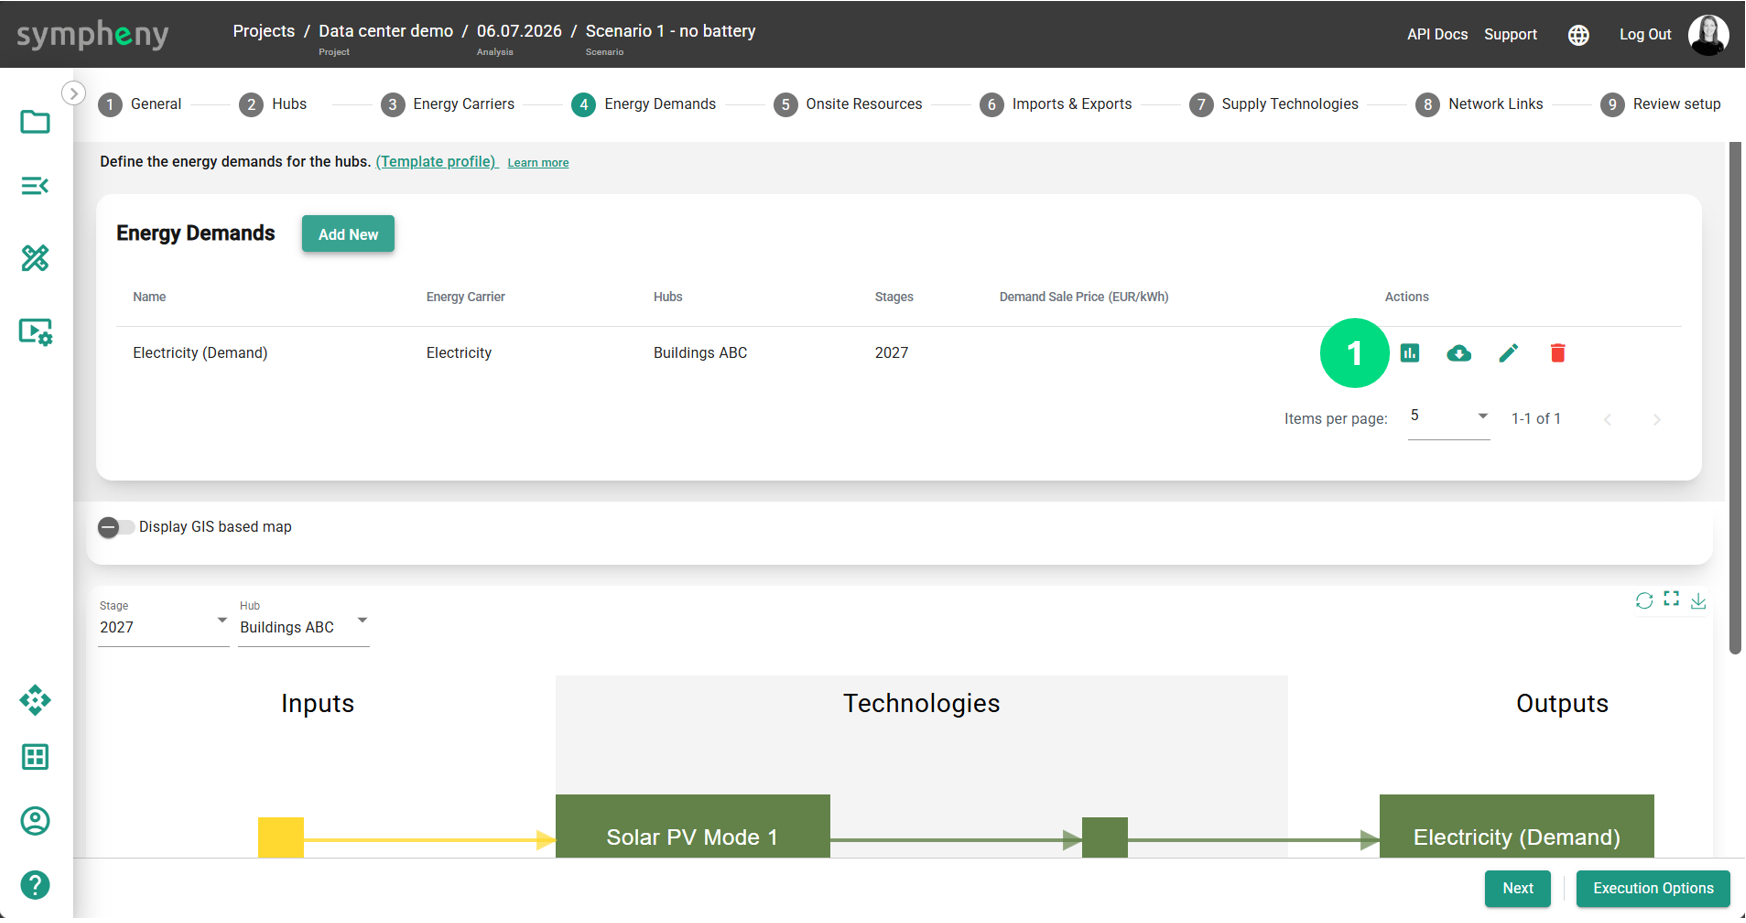Click the green intermediate carrier node
This screenshot has width=1746, height=923.
point(1105,838)
